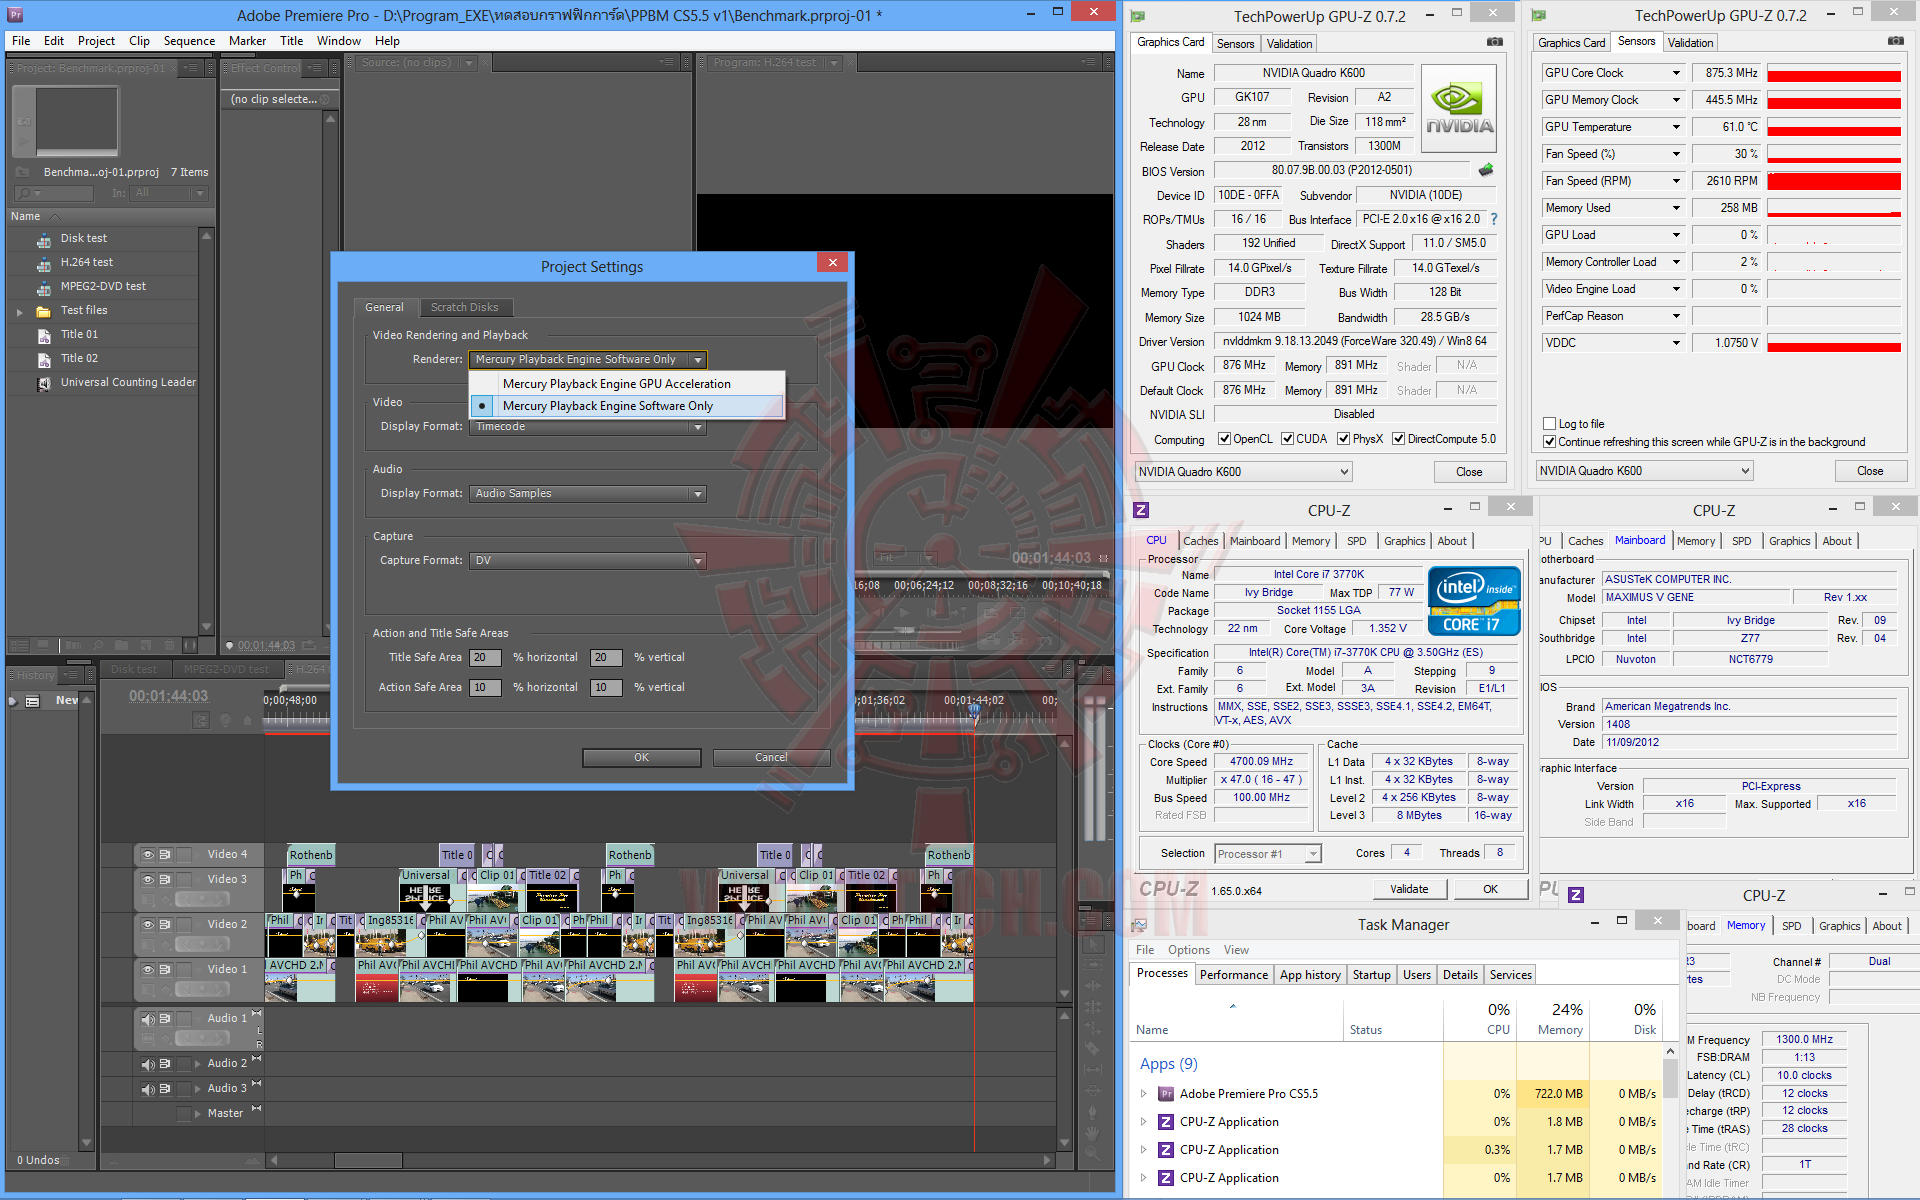Click the Universal Counting Leader item icon

(44, 384)
